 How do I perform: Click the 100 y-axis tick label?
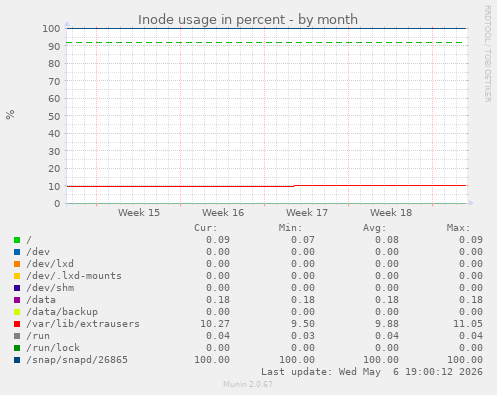pos(51,29)
